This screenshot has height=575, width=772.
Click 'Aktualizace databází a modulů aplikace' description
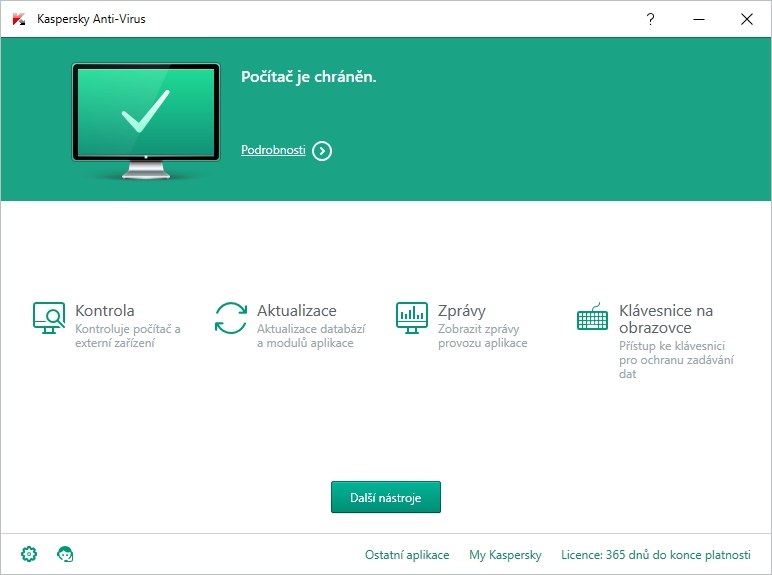(311, 336)
